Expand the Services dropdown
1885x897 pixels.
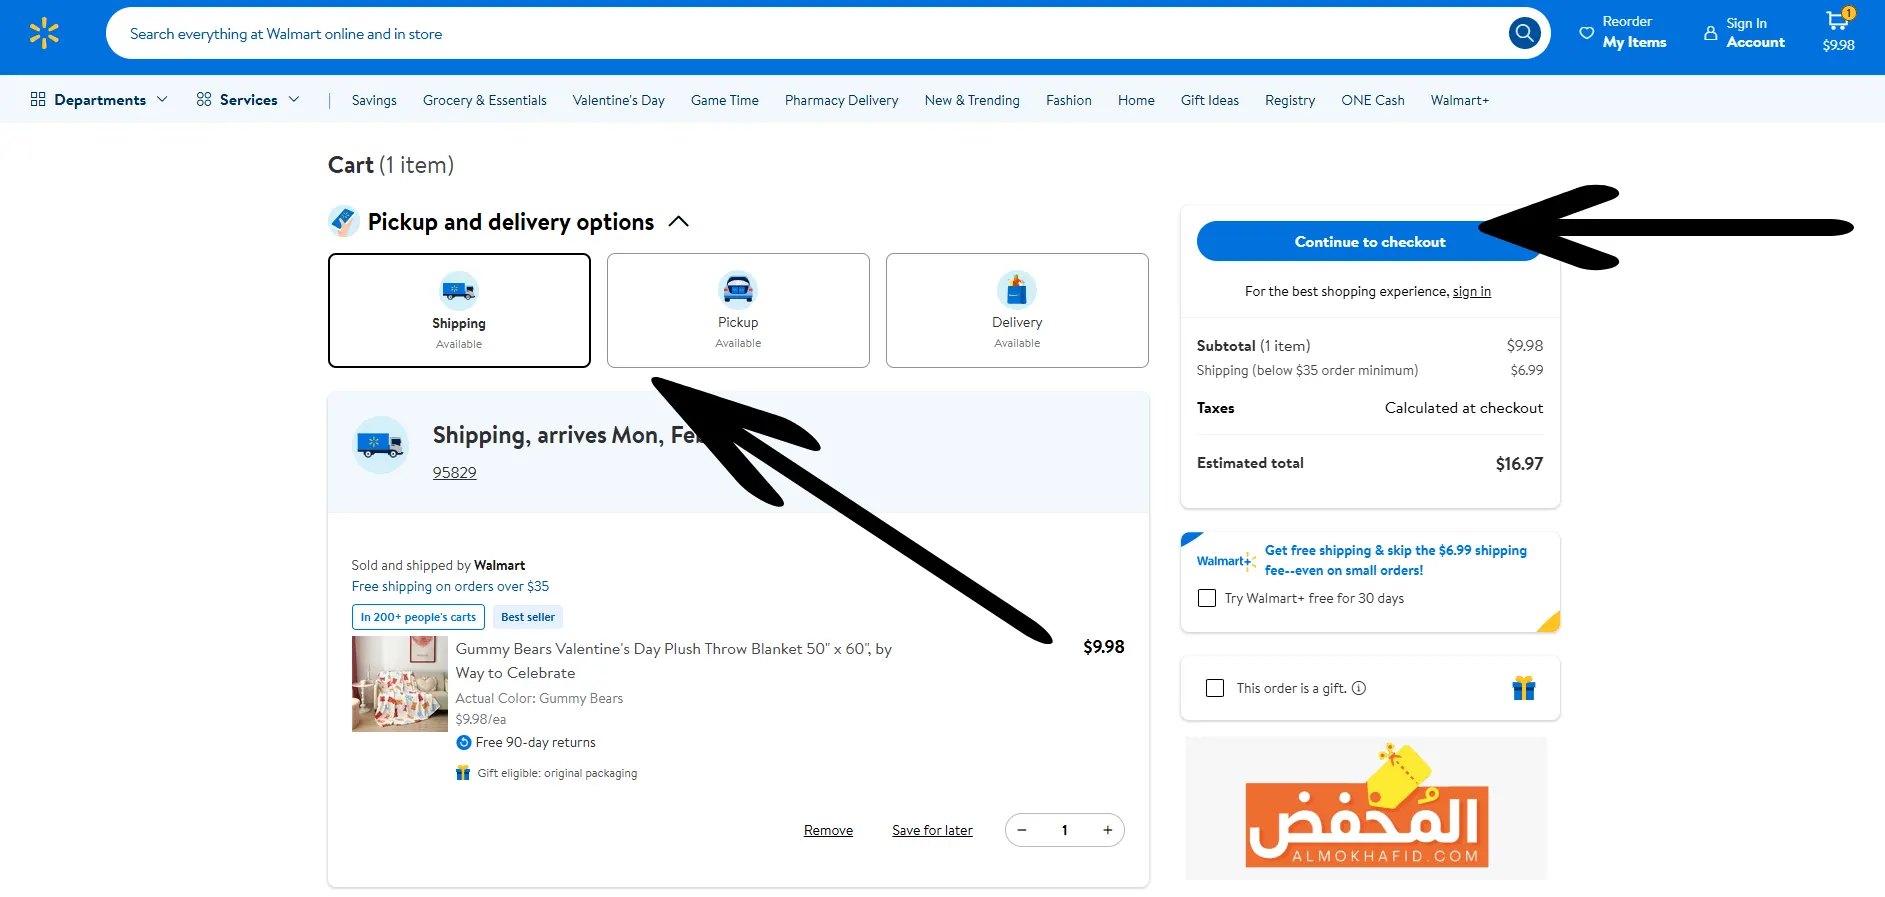[x=248, y=99]
